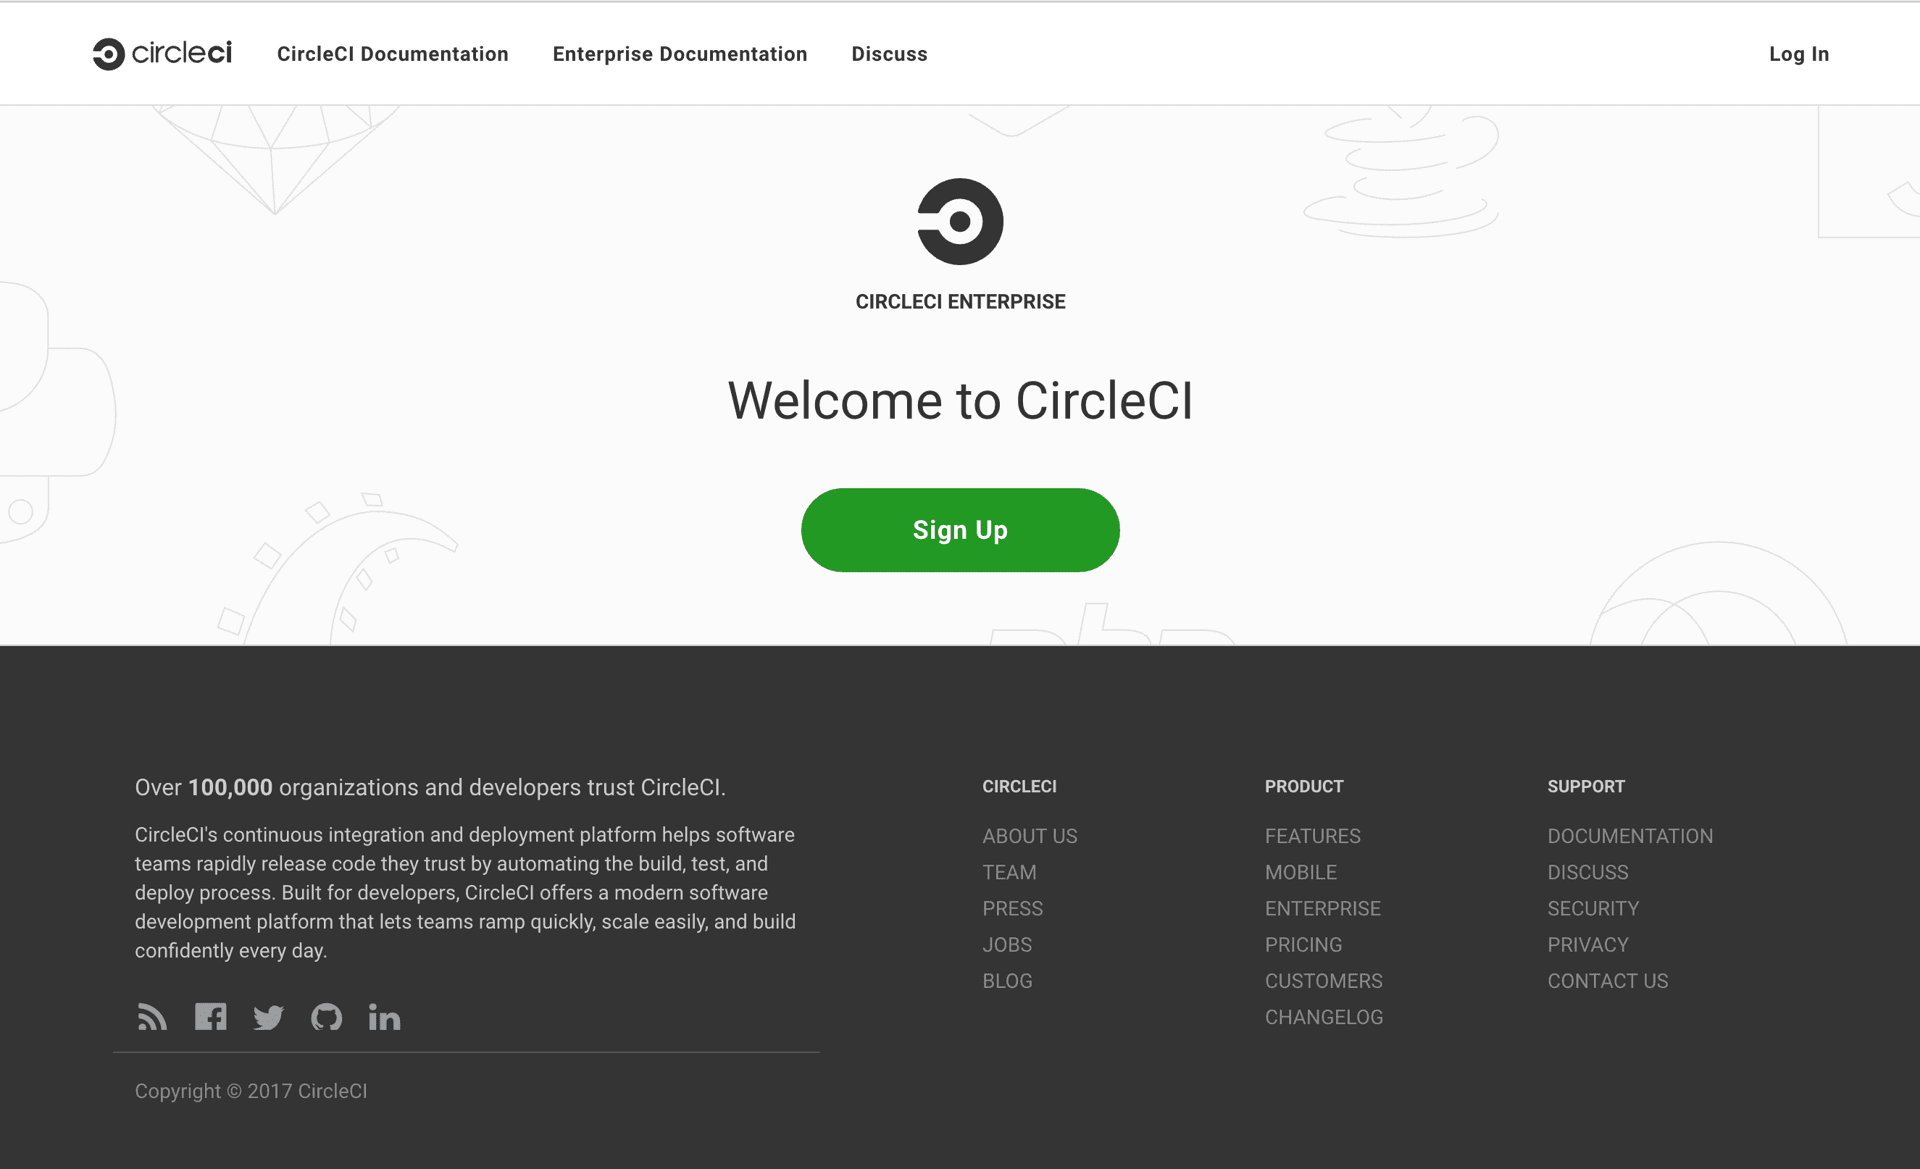Open the About Us footer link
Screen dimensions: 1920x1169
1030,836
